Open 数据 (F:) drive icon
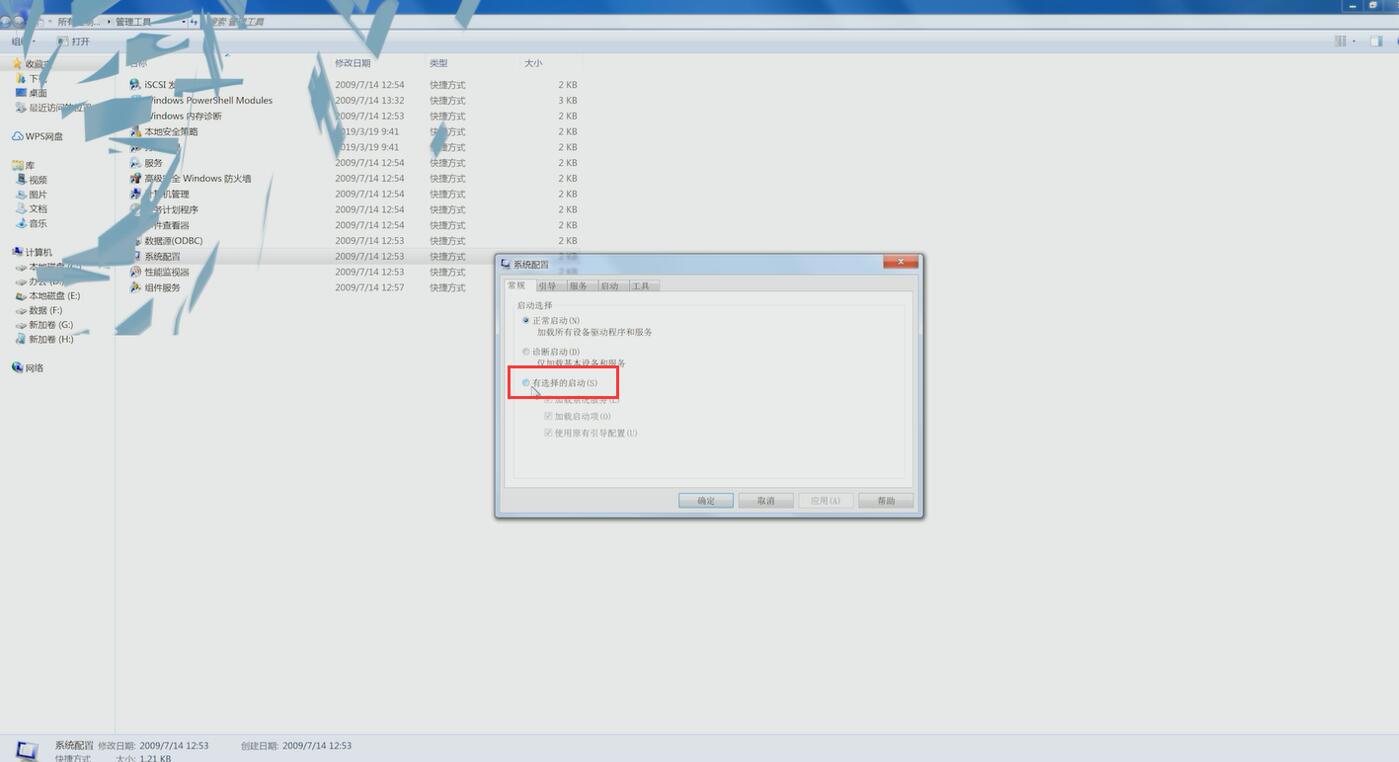Screen dimensions: 1399x762 pyautogui.click(x=21, y=311)
